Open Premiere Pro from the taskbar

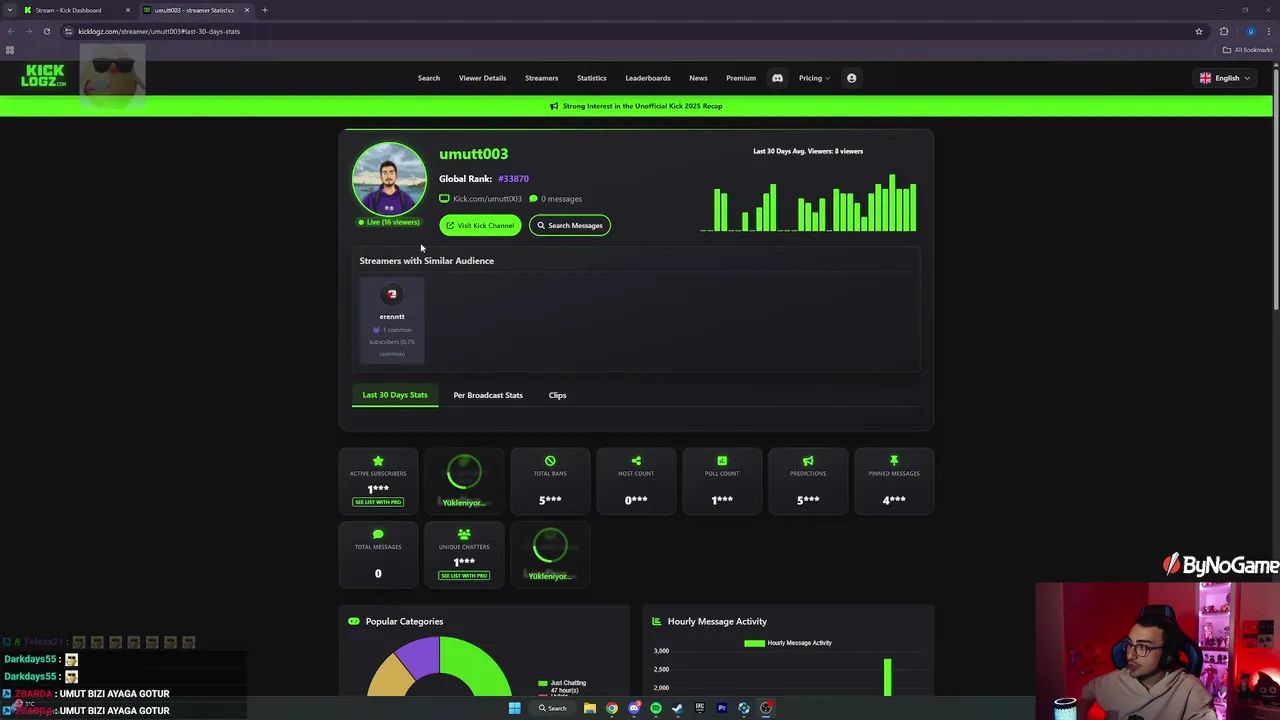(722, 708)
